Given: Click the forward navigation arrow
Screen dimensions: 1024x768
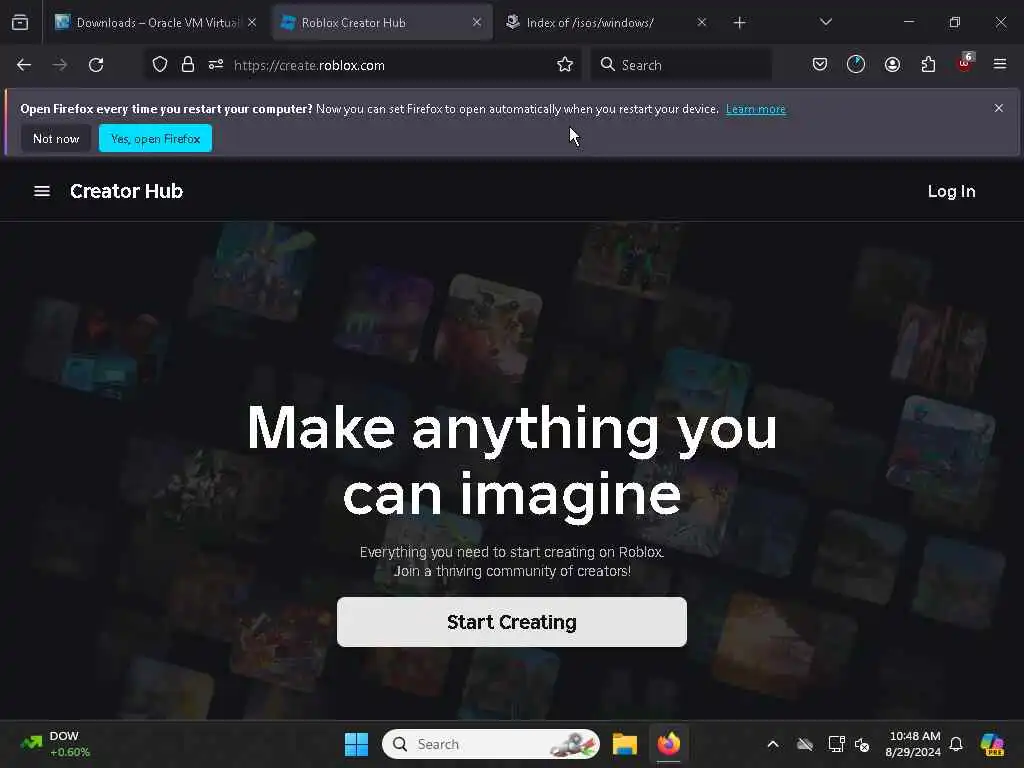Looking at the screenshot, I should (59, 65).
